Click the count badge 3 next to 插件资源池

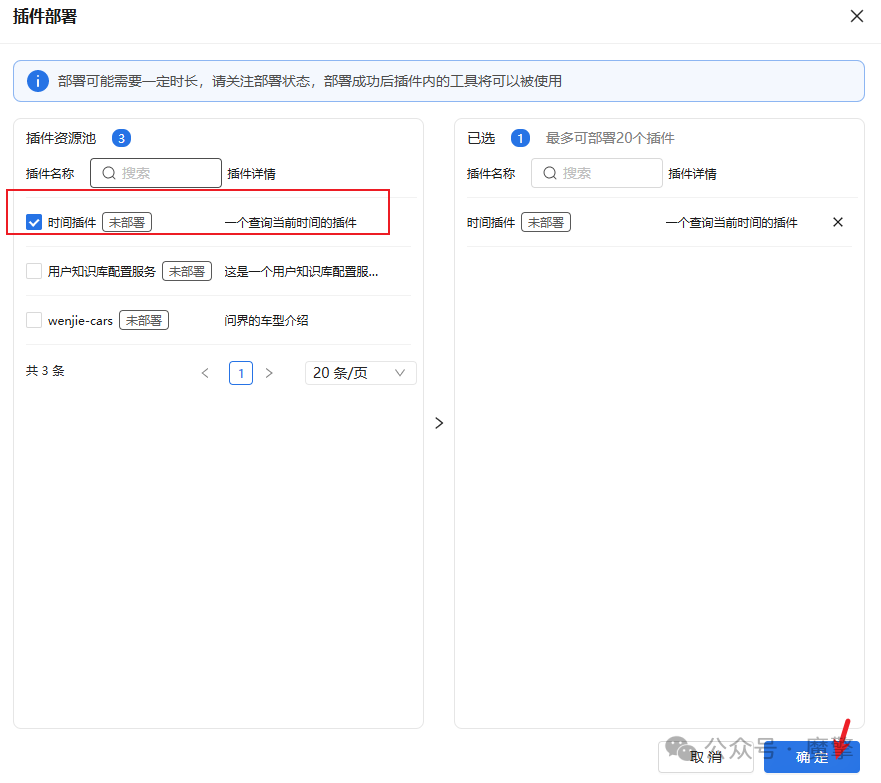click(121, 138)
